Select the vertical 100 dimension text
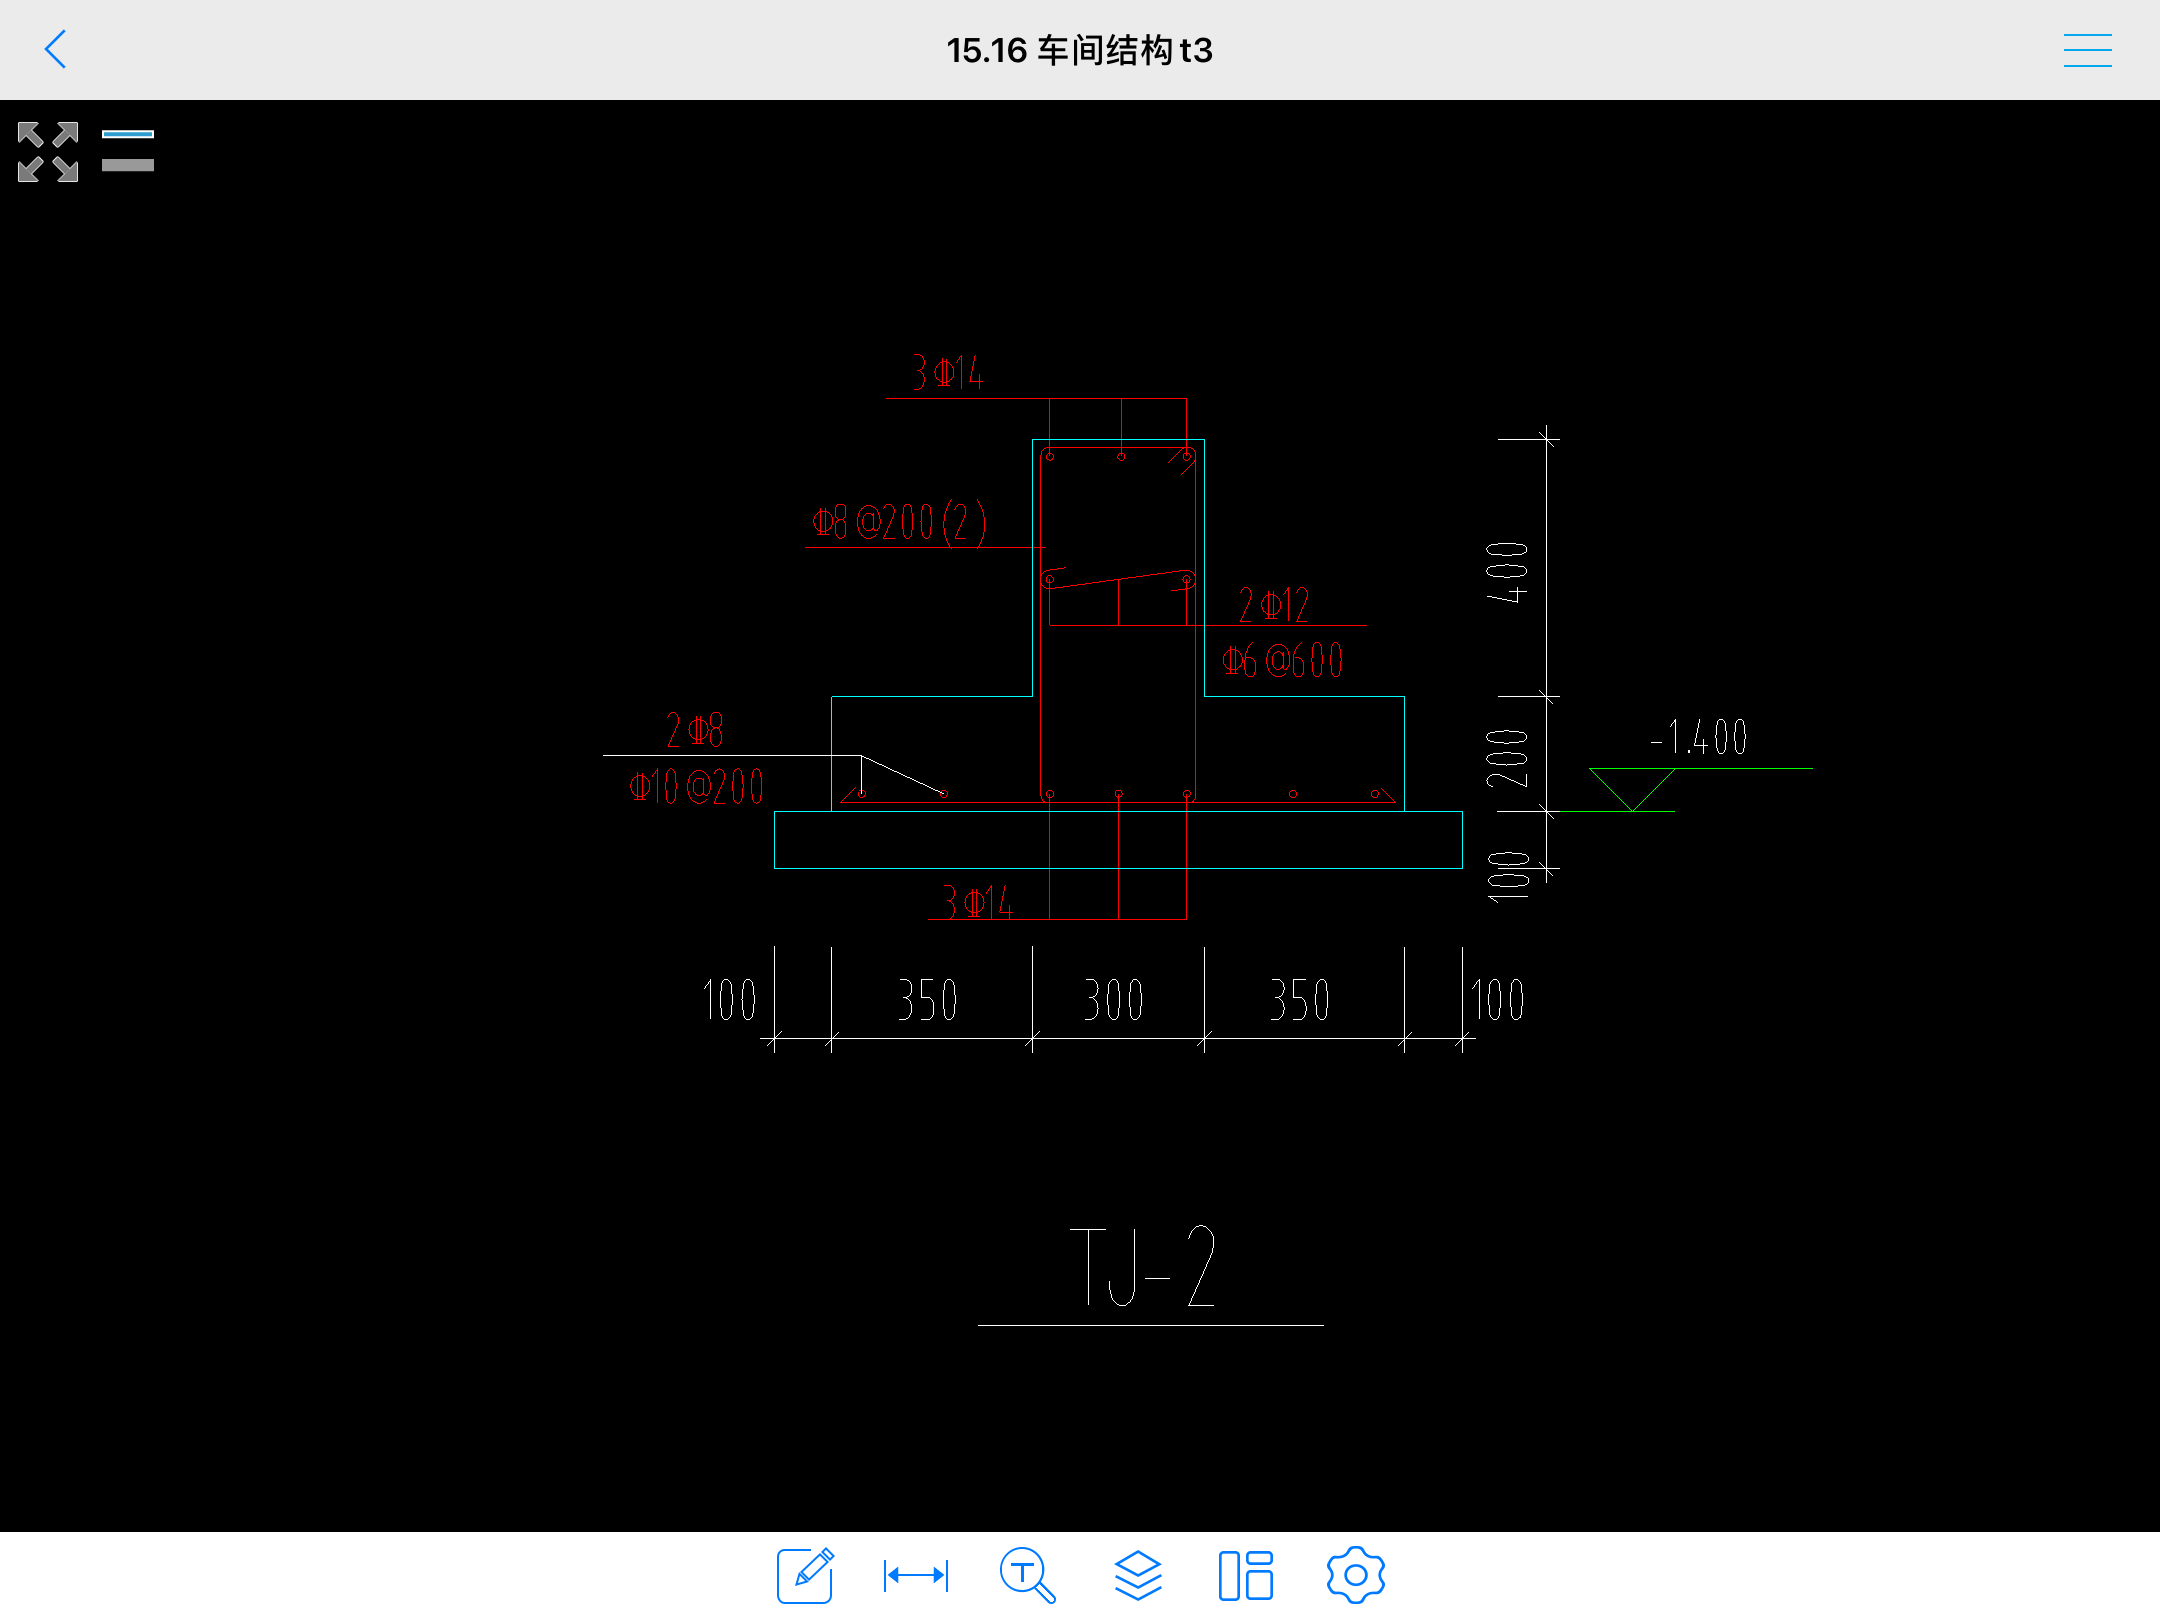The height and width of the screenshot is (1620, 2160). (1509, 876)
